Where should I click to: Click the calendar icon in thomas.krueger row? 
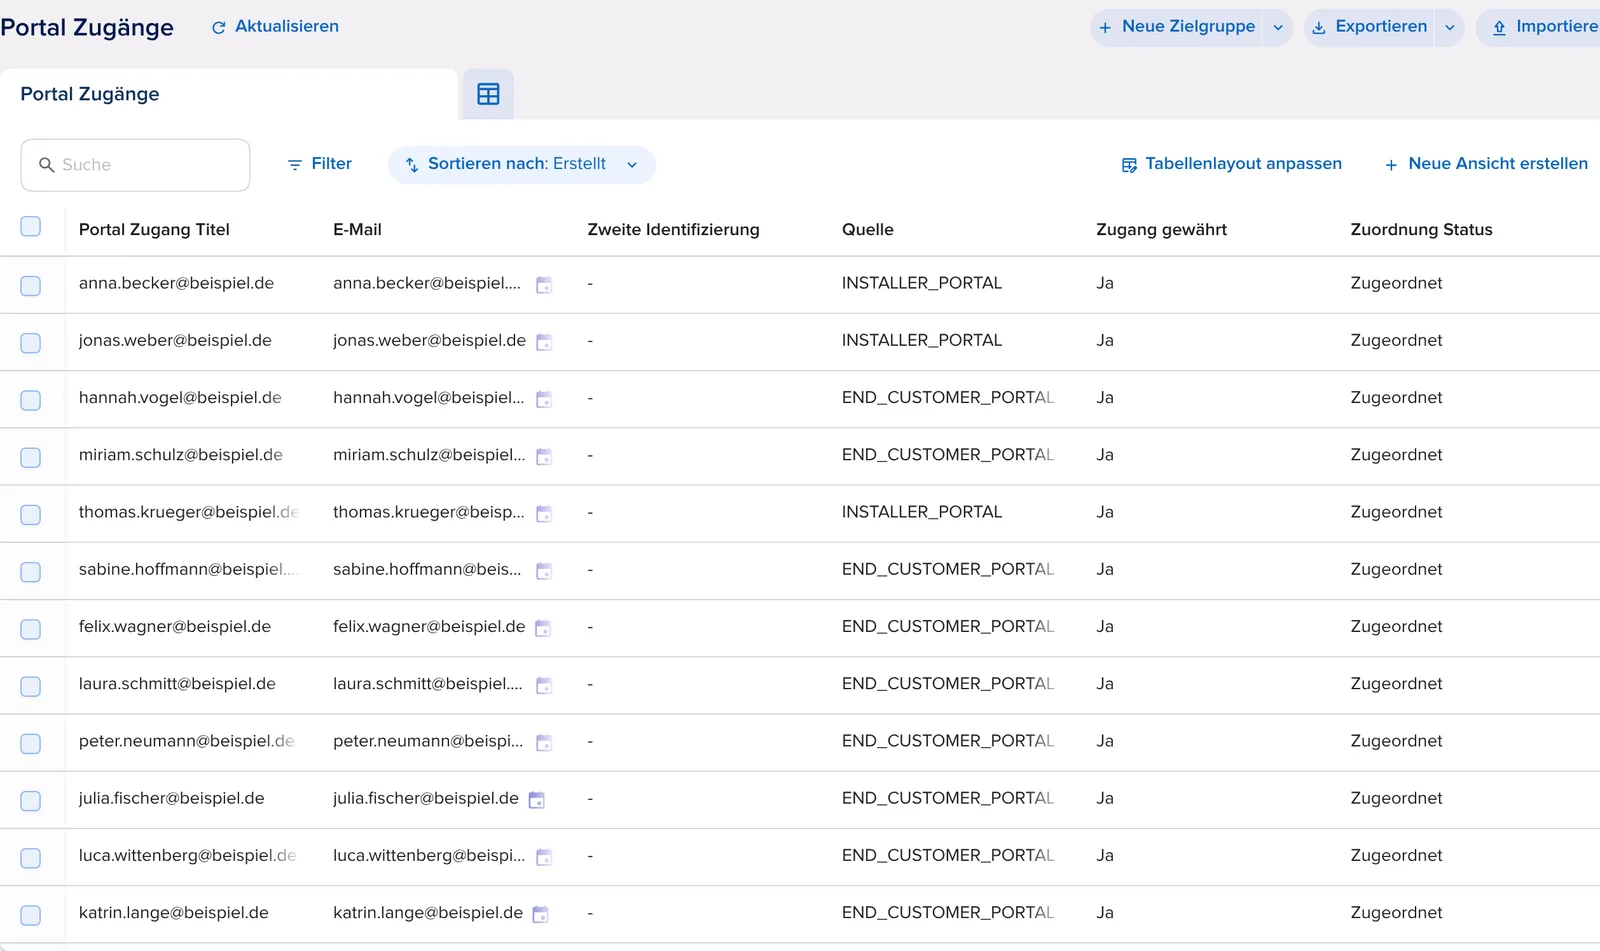click(544, 513)
